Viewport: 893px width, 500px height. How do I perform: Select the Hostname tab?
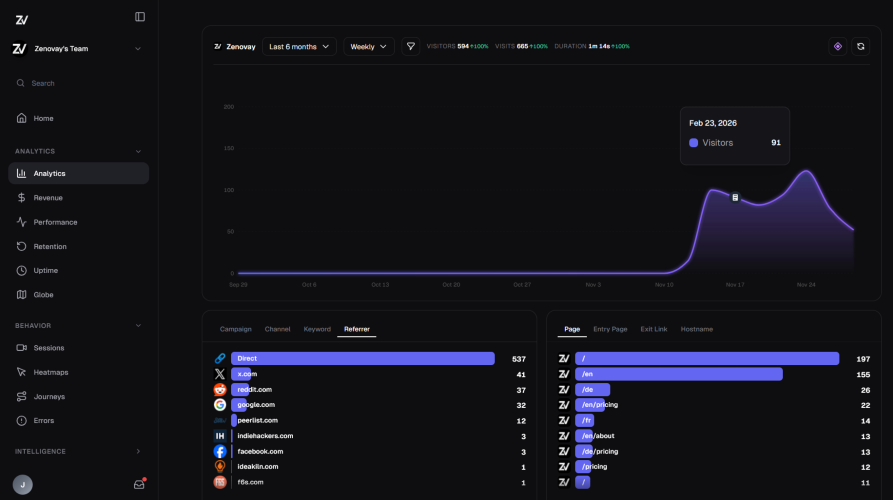pyautogui.click(x=697, y=329)
